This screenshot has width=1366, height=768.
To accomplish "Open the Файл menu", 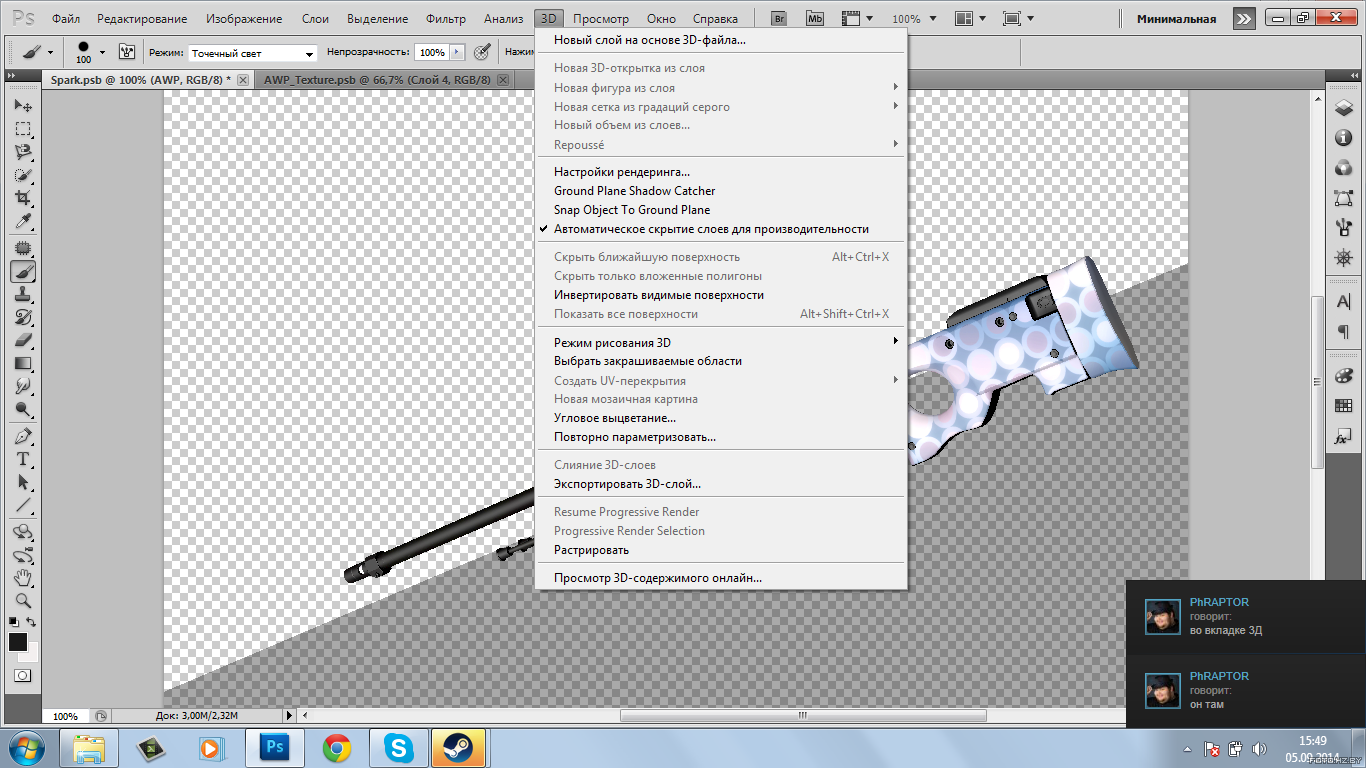I will pos(66,19).
